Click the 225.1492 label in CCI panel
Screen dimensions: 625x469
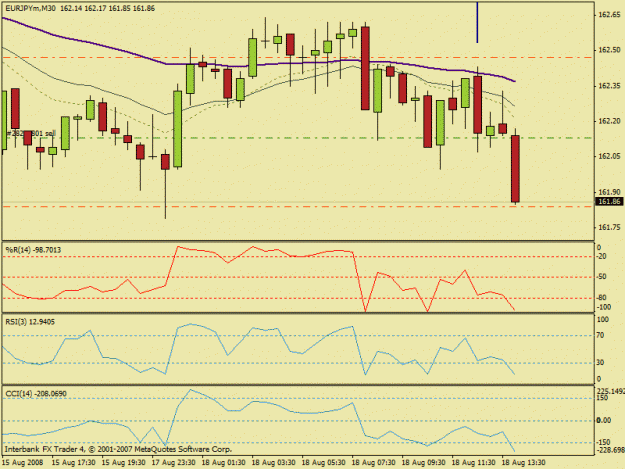610,391
